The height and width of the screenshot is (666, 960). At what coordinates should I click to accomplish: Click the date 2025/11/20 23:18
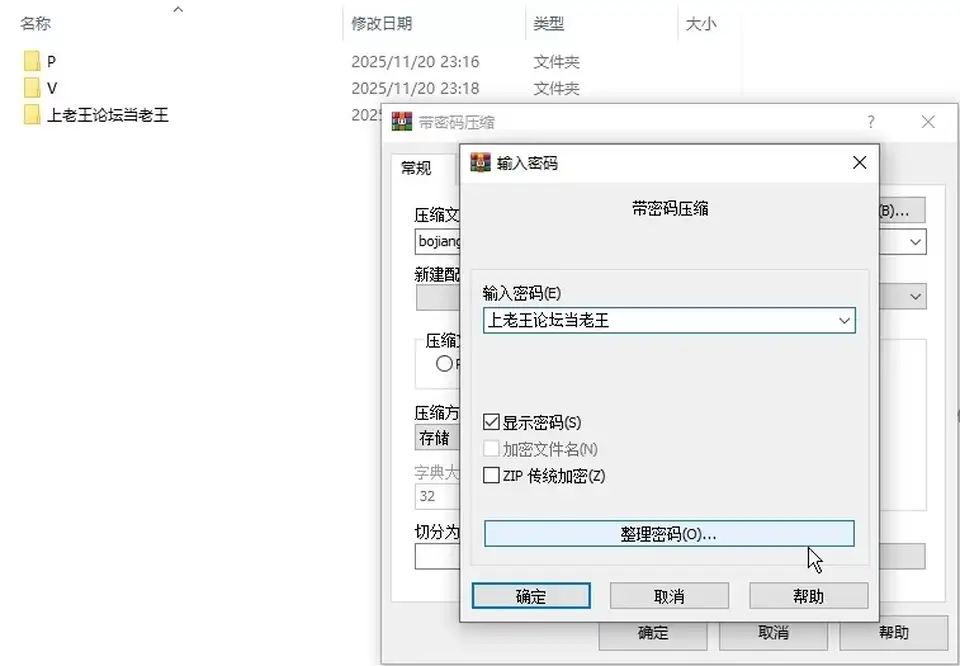click(415, 89)
